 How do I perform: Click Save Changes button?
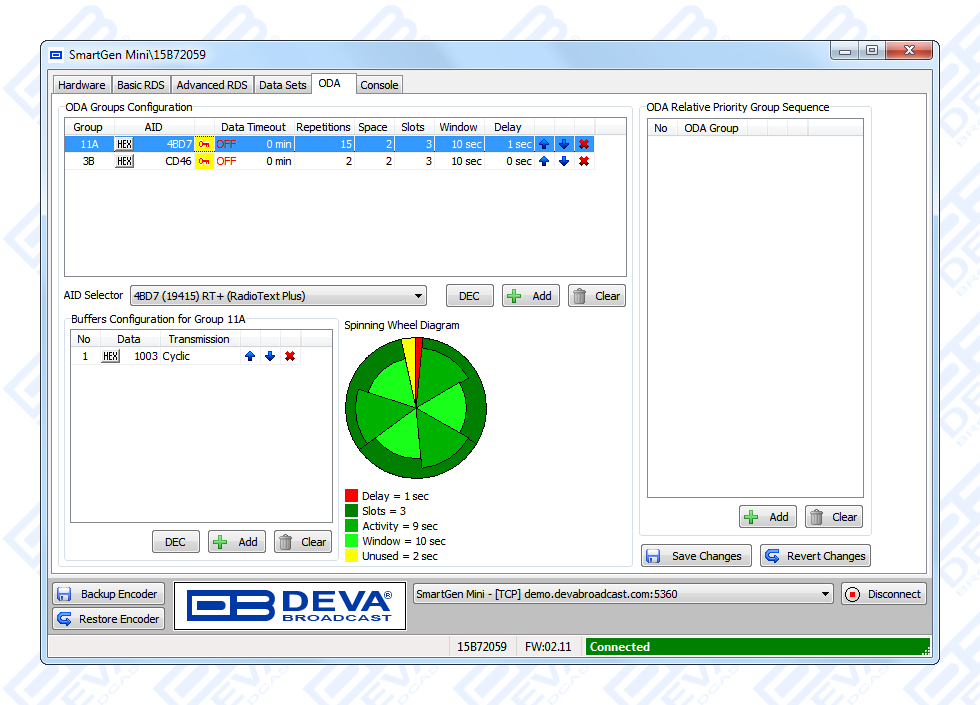pos(696,556)
